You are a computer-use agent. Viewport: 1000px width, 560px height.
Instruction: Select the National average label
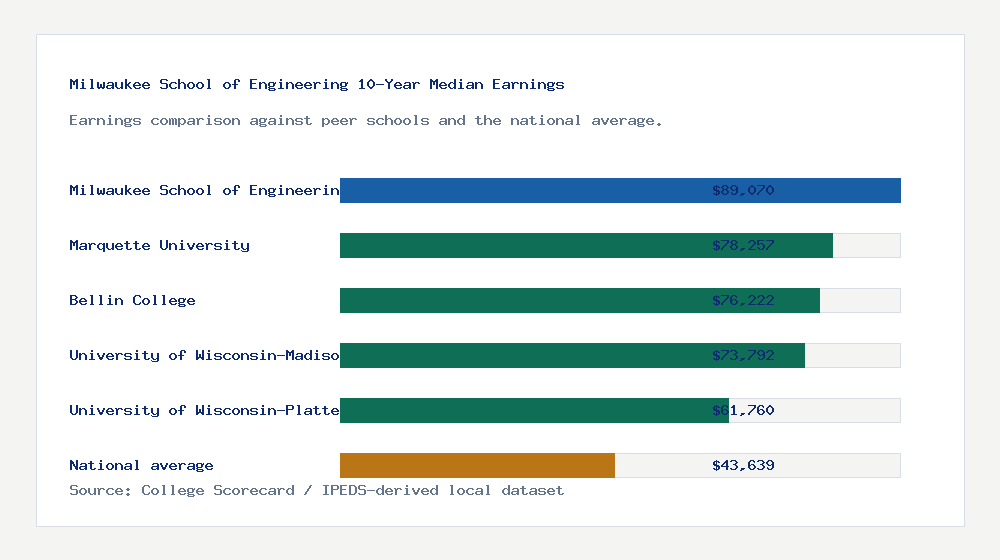(141, 466)
